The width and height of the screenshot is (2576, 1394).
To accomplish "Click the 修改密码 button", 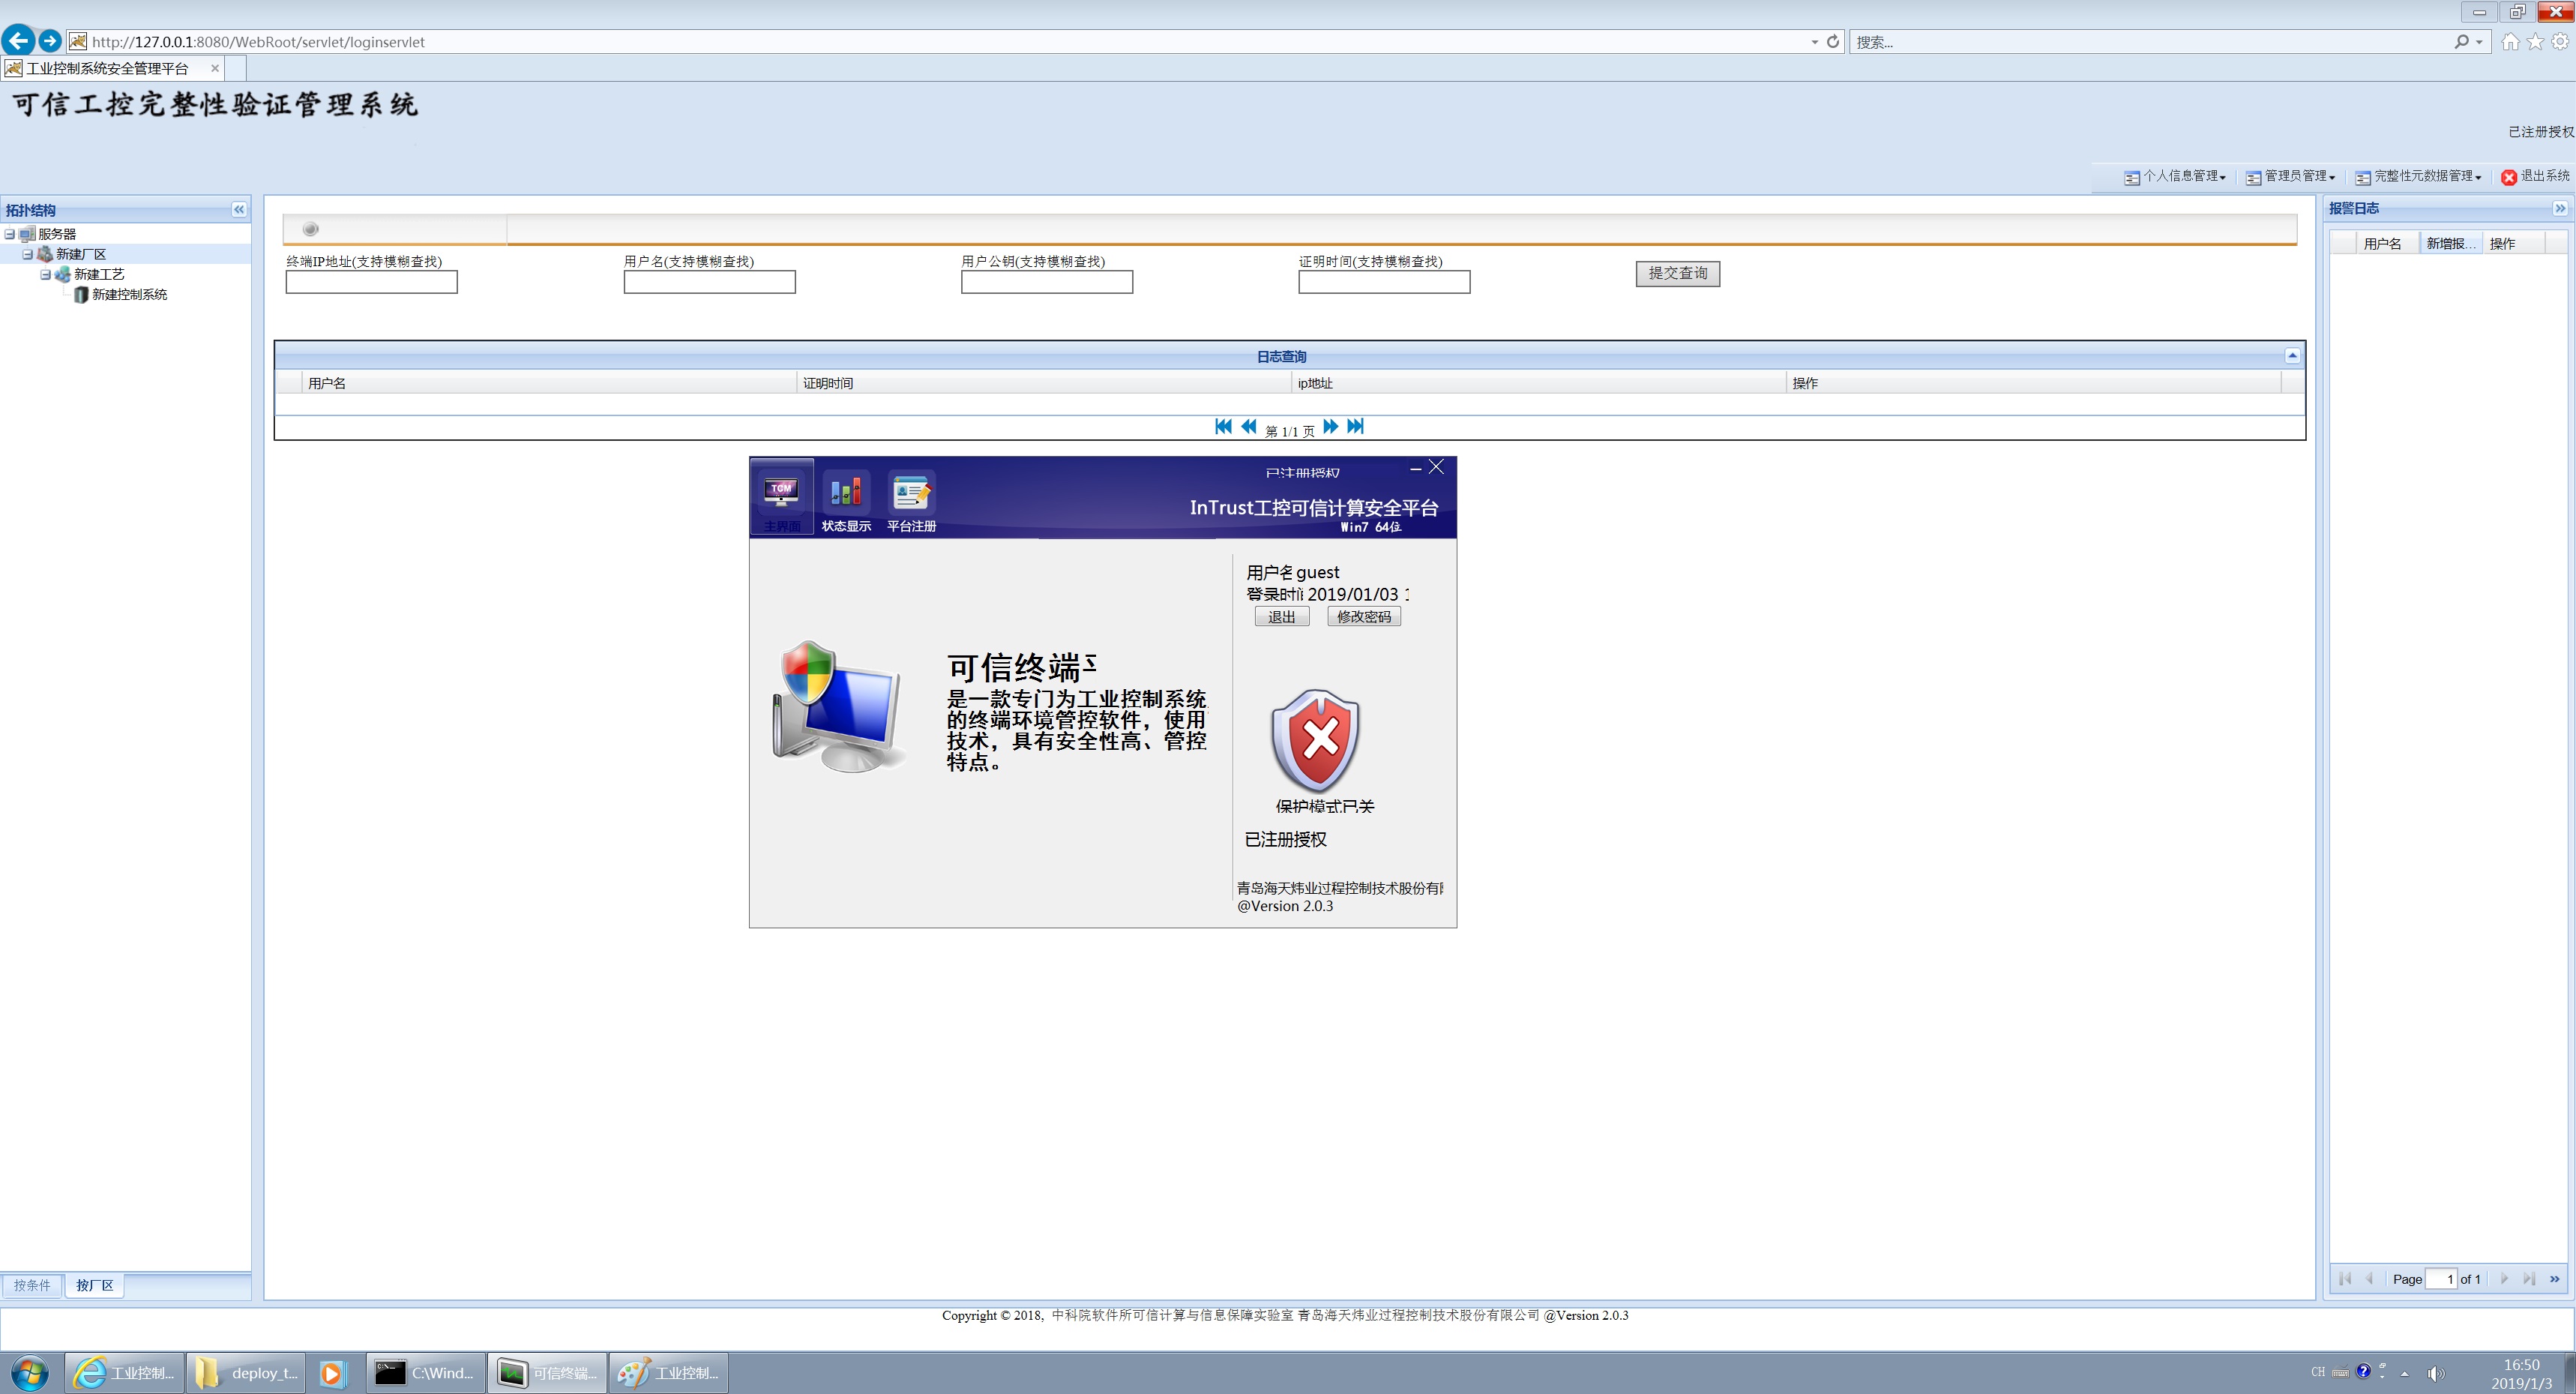I will (x=1363, y=617).
